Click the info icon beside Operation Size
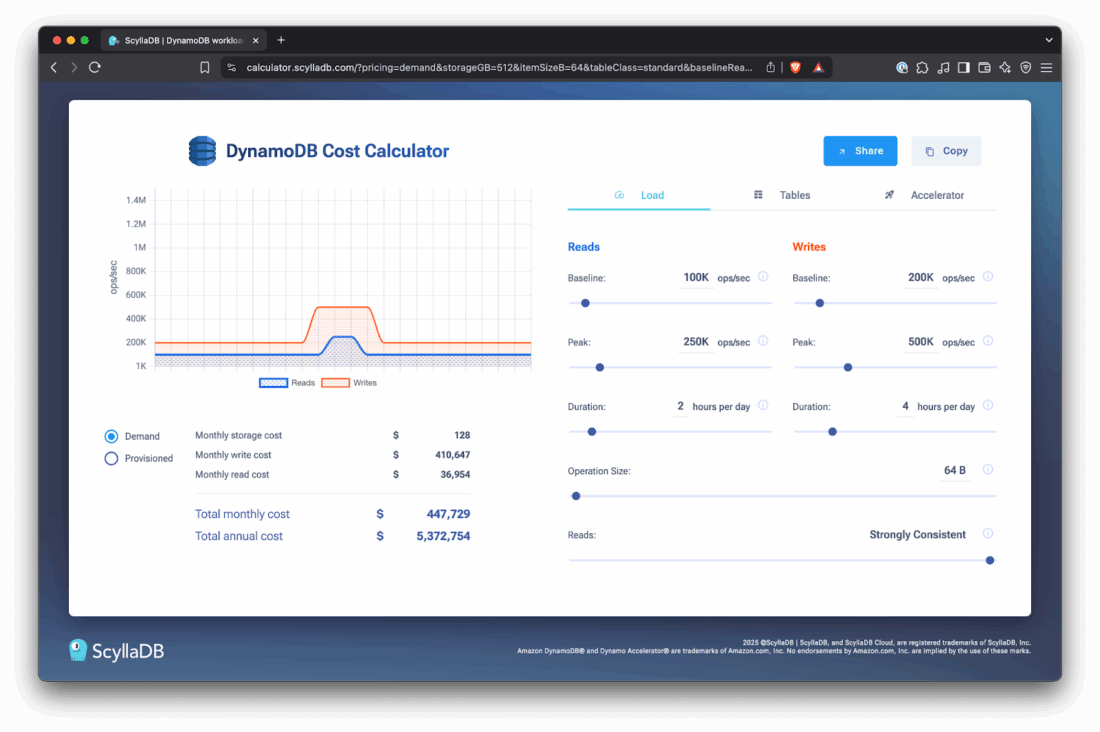 pyautogui.click(x=988, y=469)
